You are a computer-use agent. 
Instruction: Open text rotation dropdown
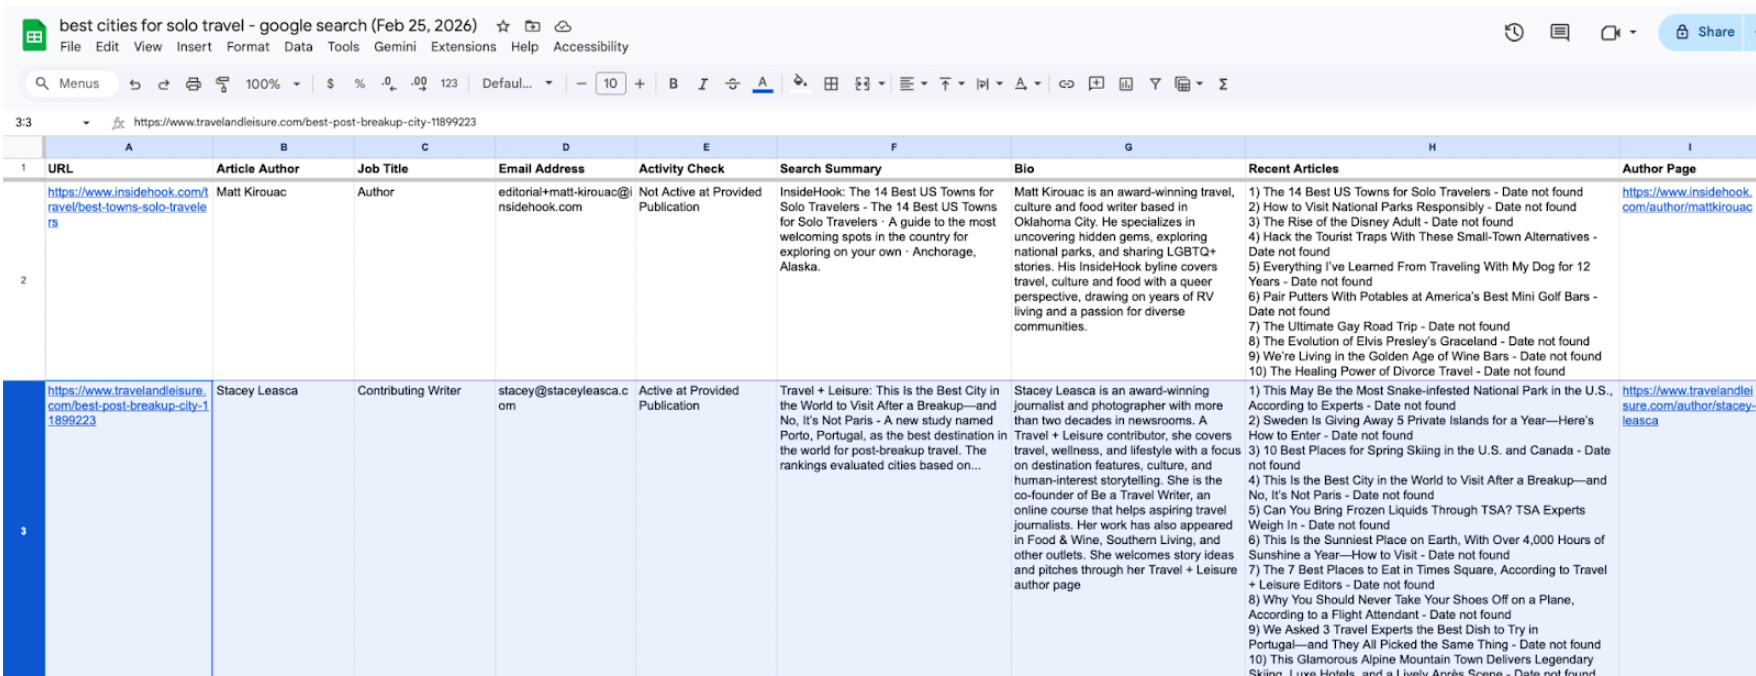pos(1027,84)
